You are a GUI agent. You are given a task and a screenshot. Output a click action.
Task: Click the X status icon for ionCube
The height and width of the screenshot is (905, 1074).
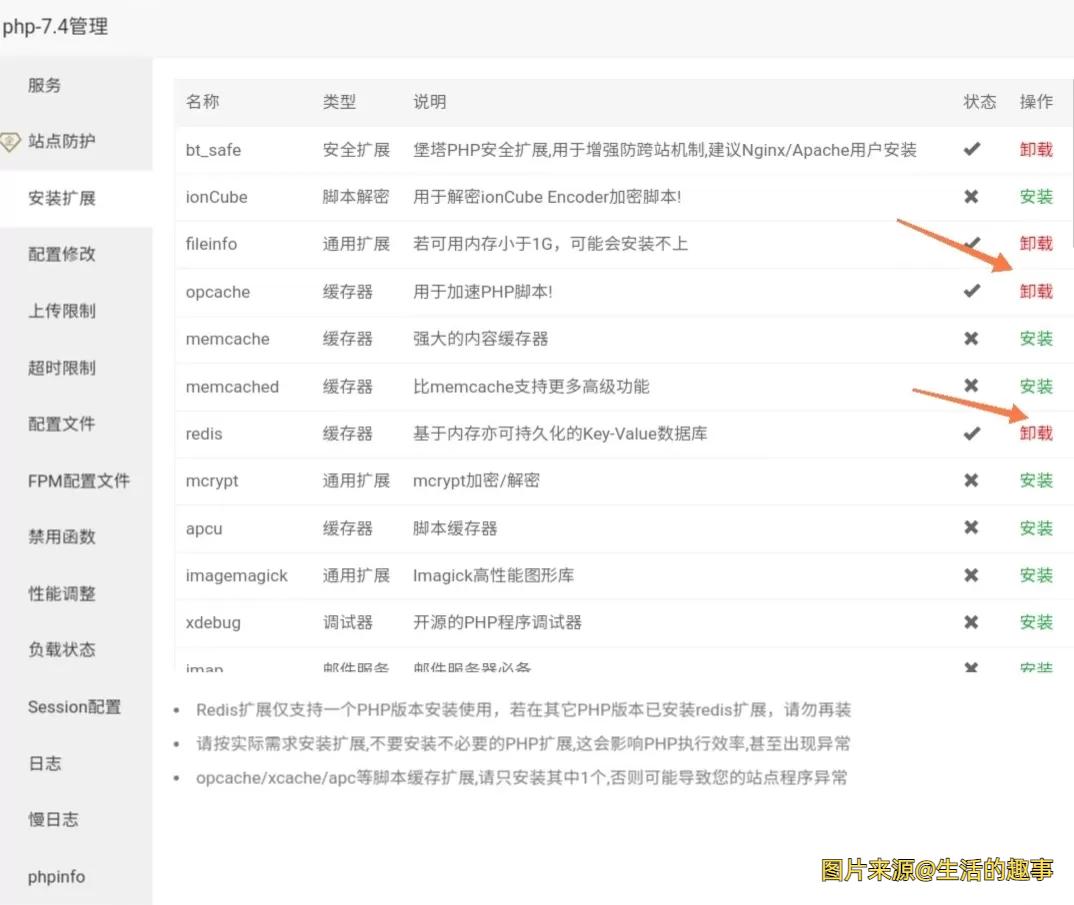971,197
